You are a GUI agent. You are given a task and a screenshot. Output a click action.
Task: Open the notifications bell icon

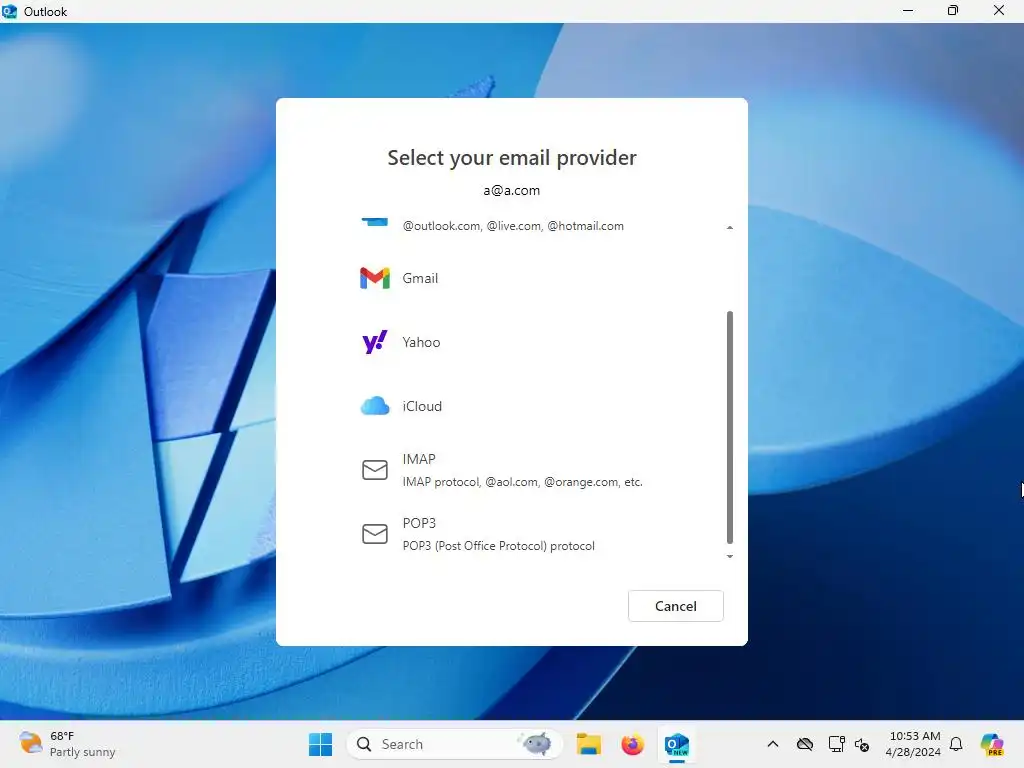point(956,744)
